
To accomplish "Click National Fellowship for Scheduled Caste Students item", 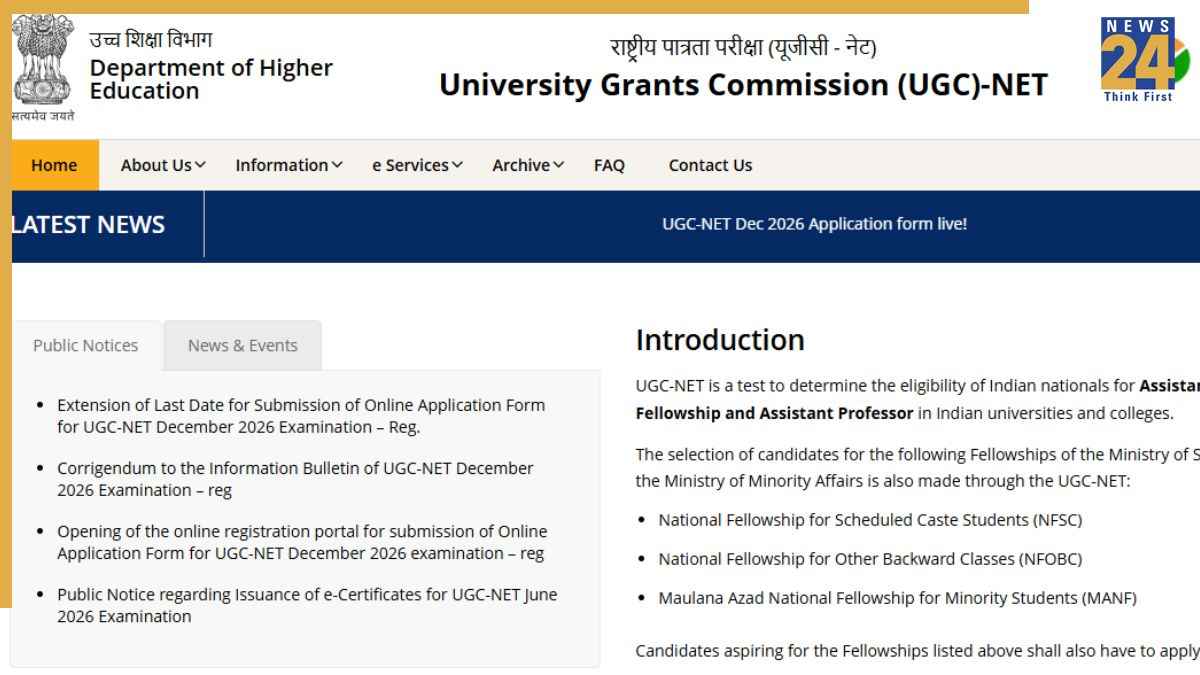I will (870, 520).
